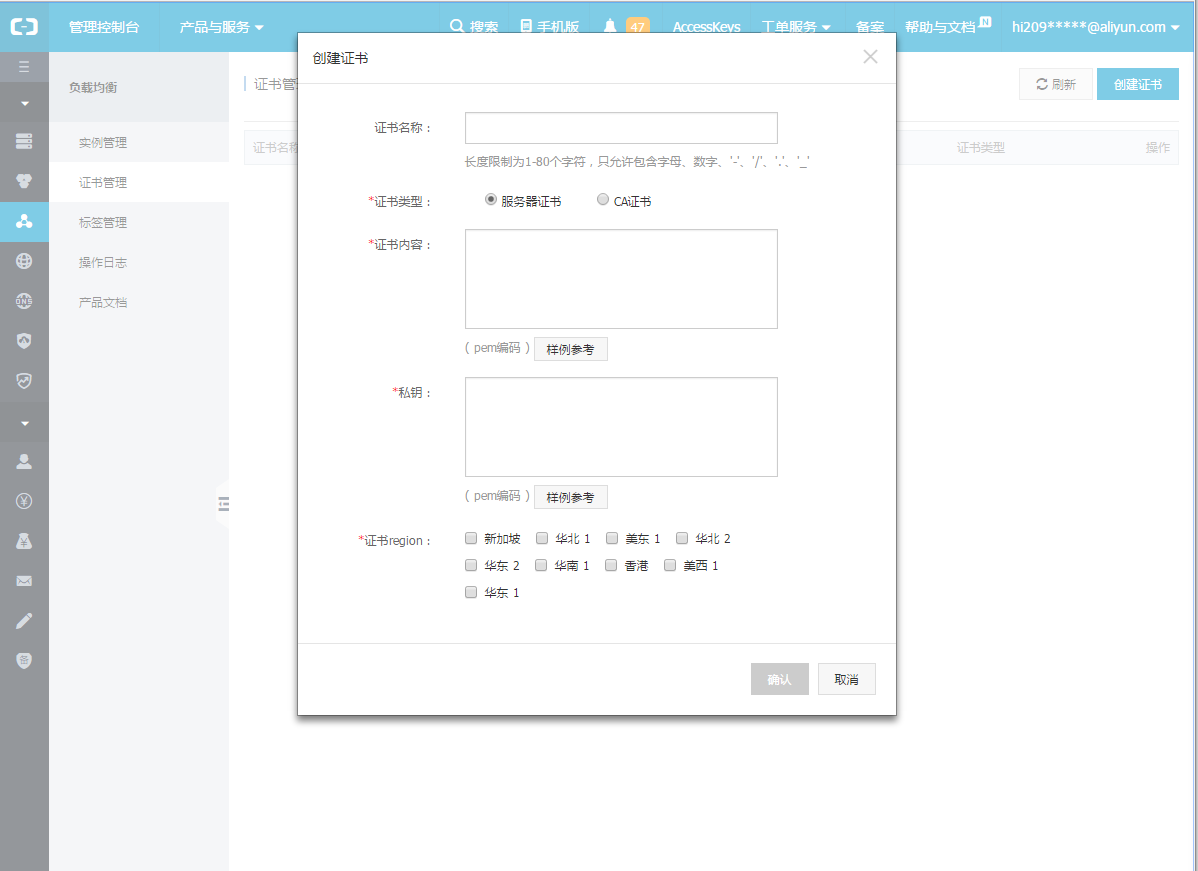Click the 确认 button to confirm
Viewport: 1198px width, 871px height.
tap(779, 679)
